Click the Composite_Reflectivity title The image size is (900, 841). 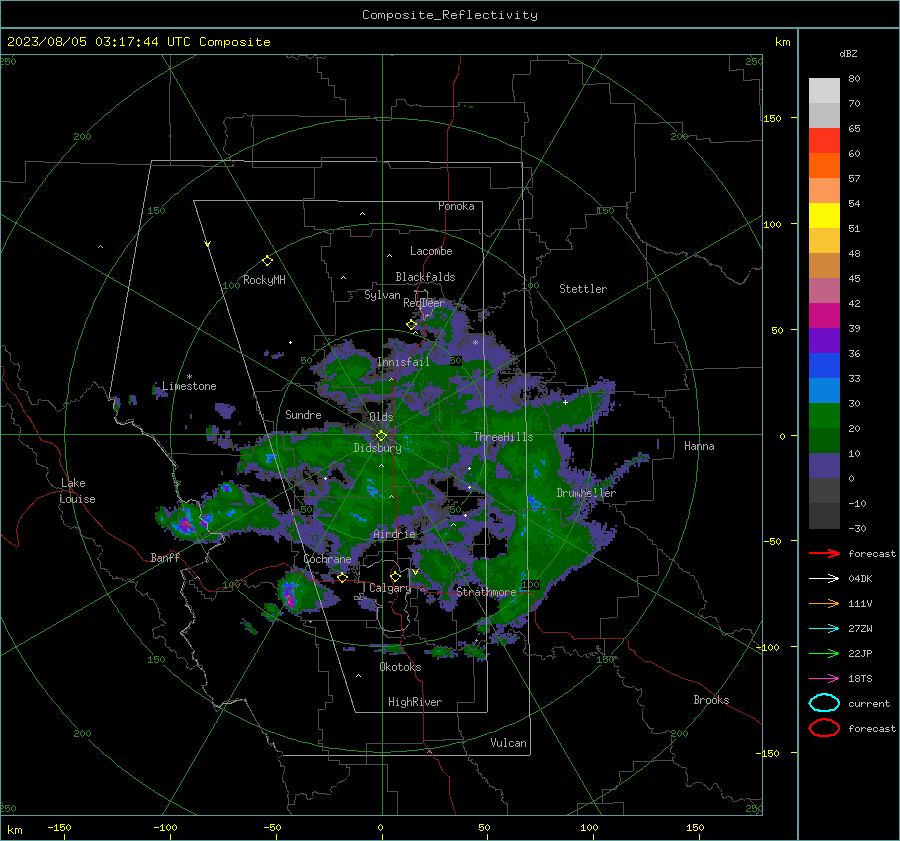point(450,15)
